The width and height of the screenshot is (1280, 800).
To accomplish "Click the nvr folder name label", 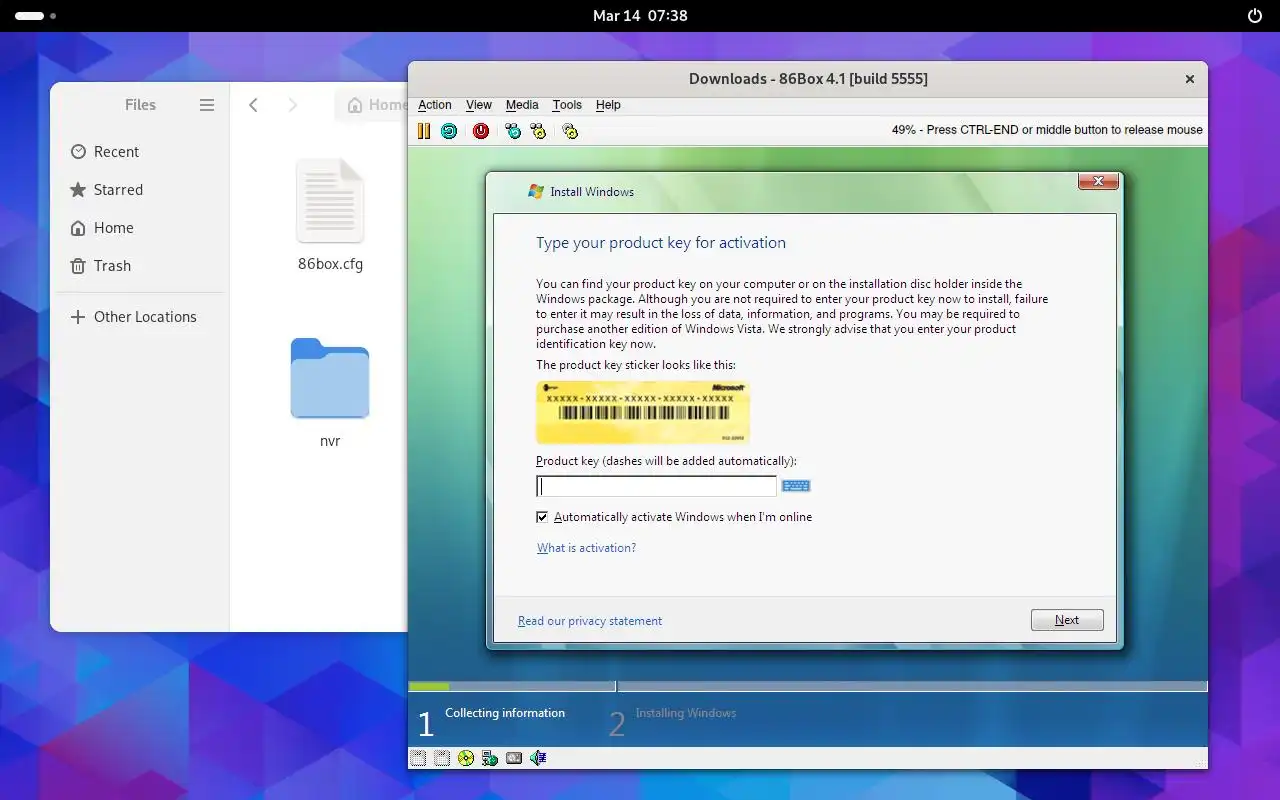I will coord(330,440).
